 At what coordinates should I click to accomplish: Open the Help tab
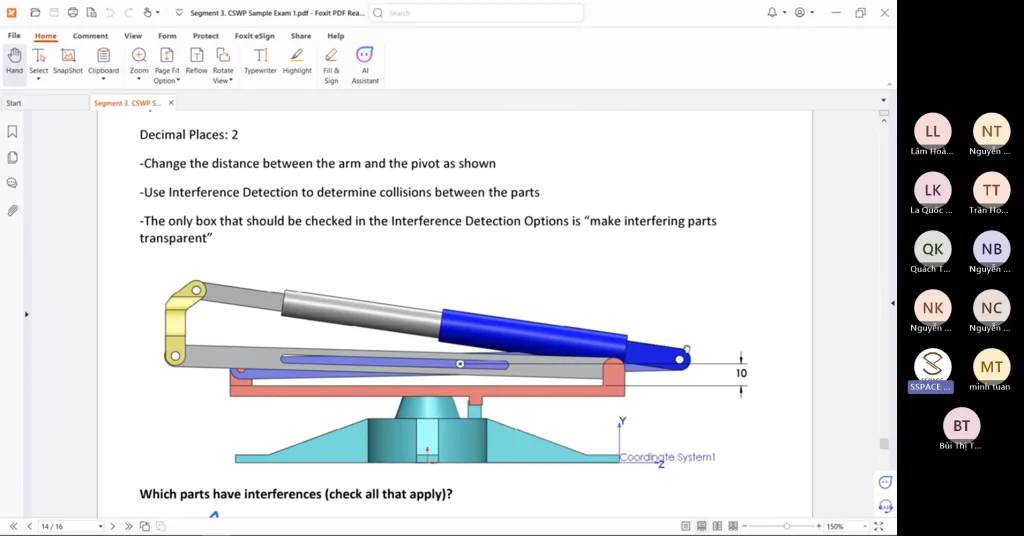336,36
